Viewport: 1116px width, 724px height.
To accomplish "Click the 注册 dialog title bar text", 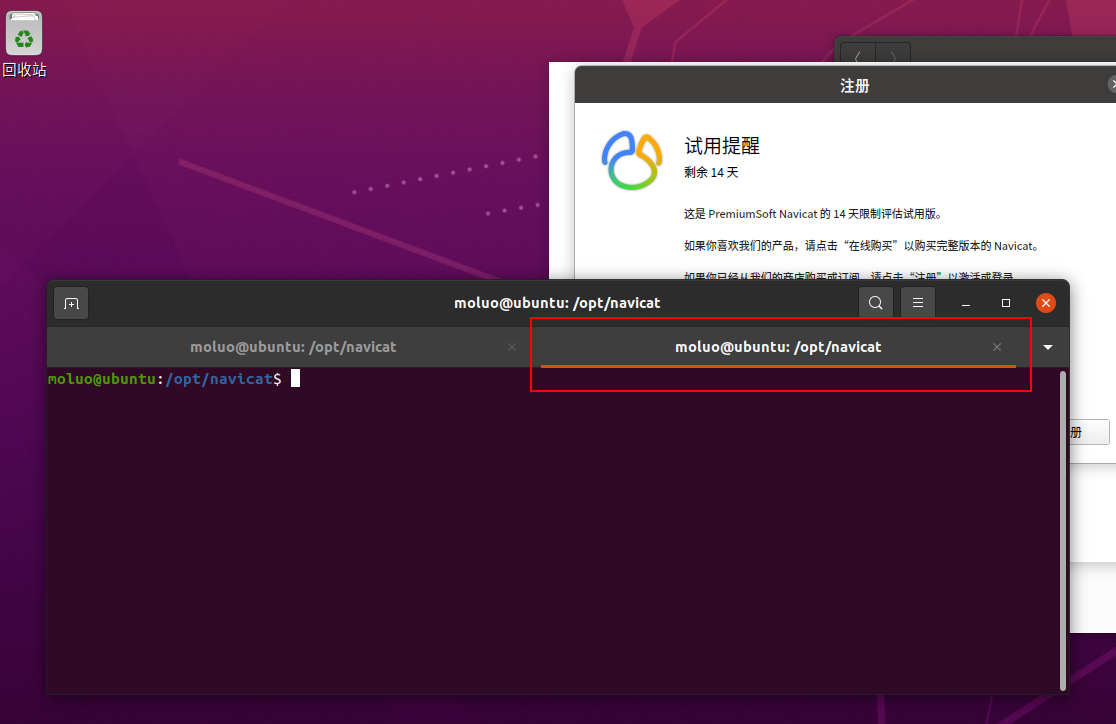I will click(854, 86).
